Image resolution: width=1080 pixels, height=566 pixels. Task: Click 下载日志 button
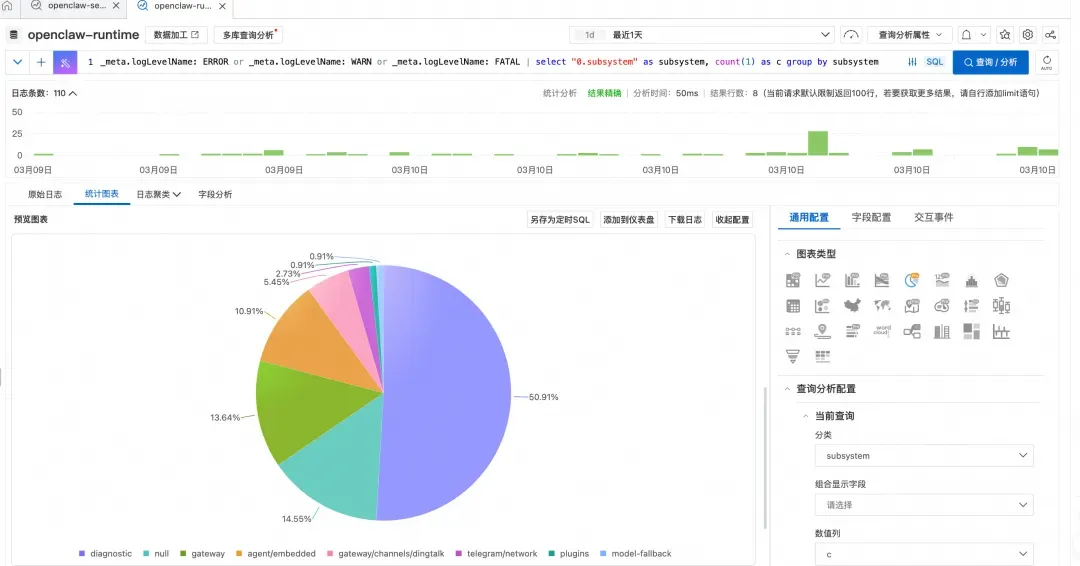(685, 220)
